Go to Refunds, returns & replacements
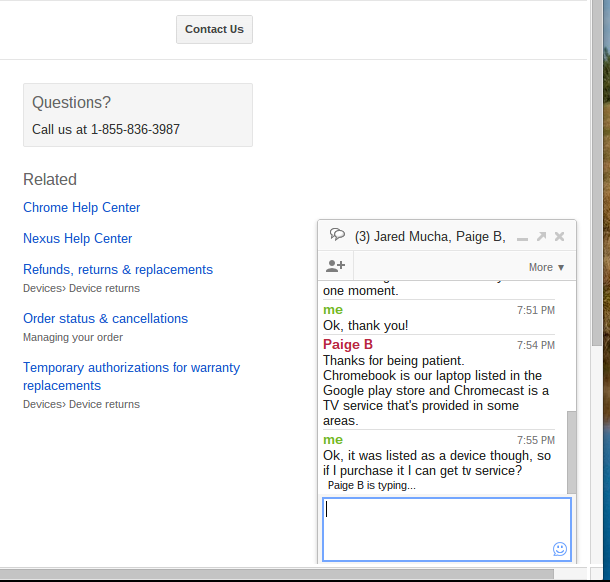The width and height of the screenshot is (610, 582). tap(118, 270)
